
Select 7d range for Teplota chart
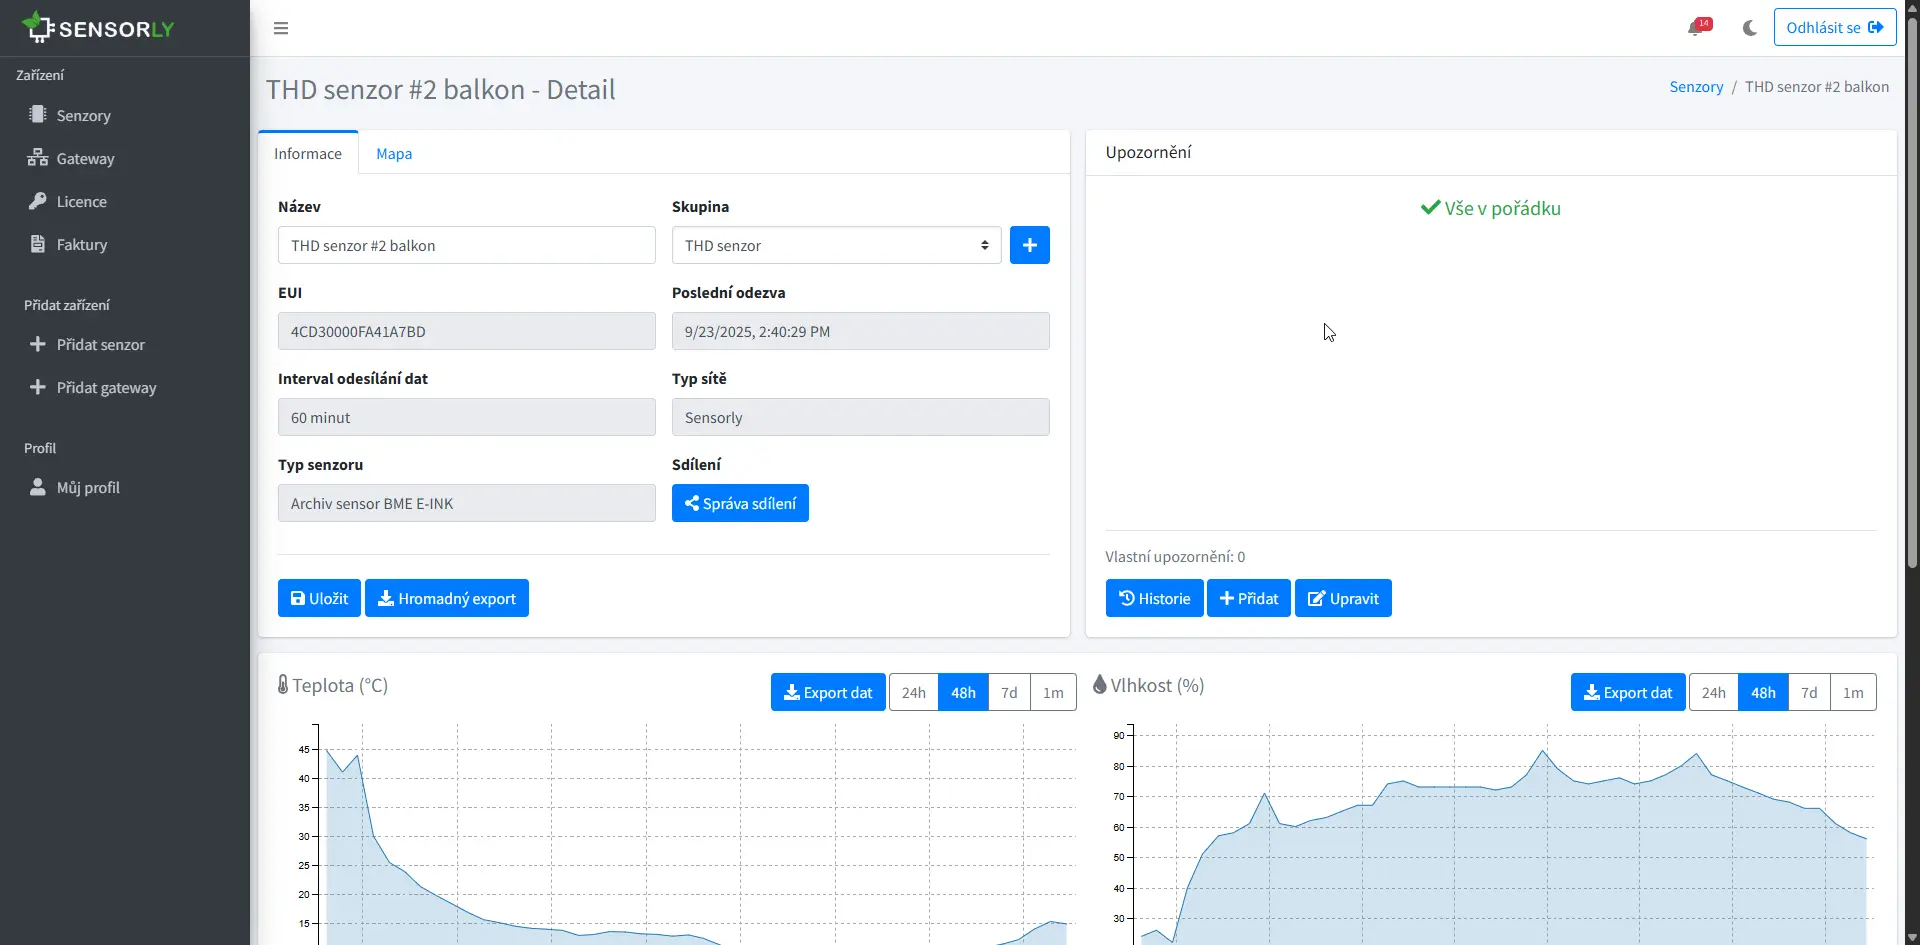click(x=1009, y=692)
